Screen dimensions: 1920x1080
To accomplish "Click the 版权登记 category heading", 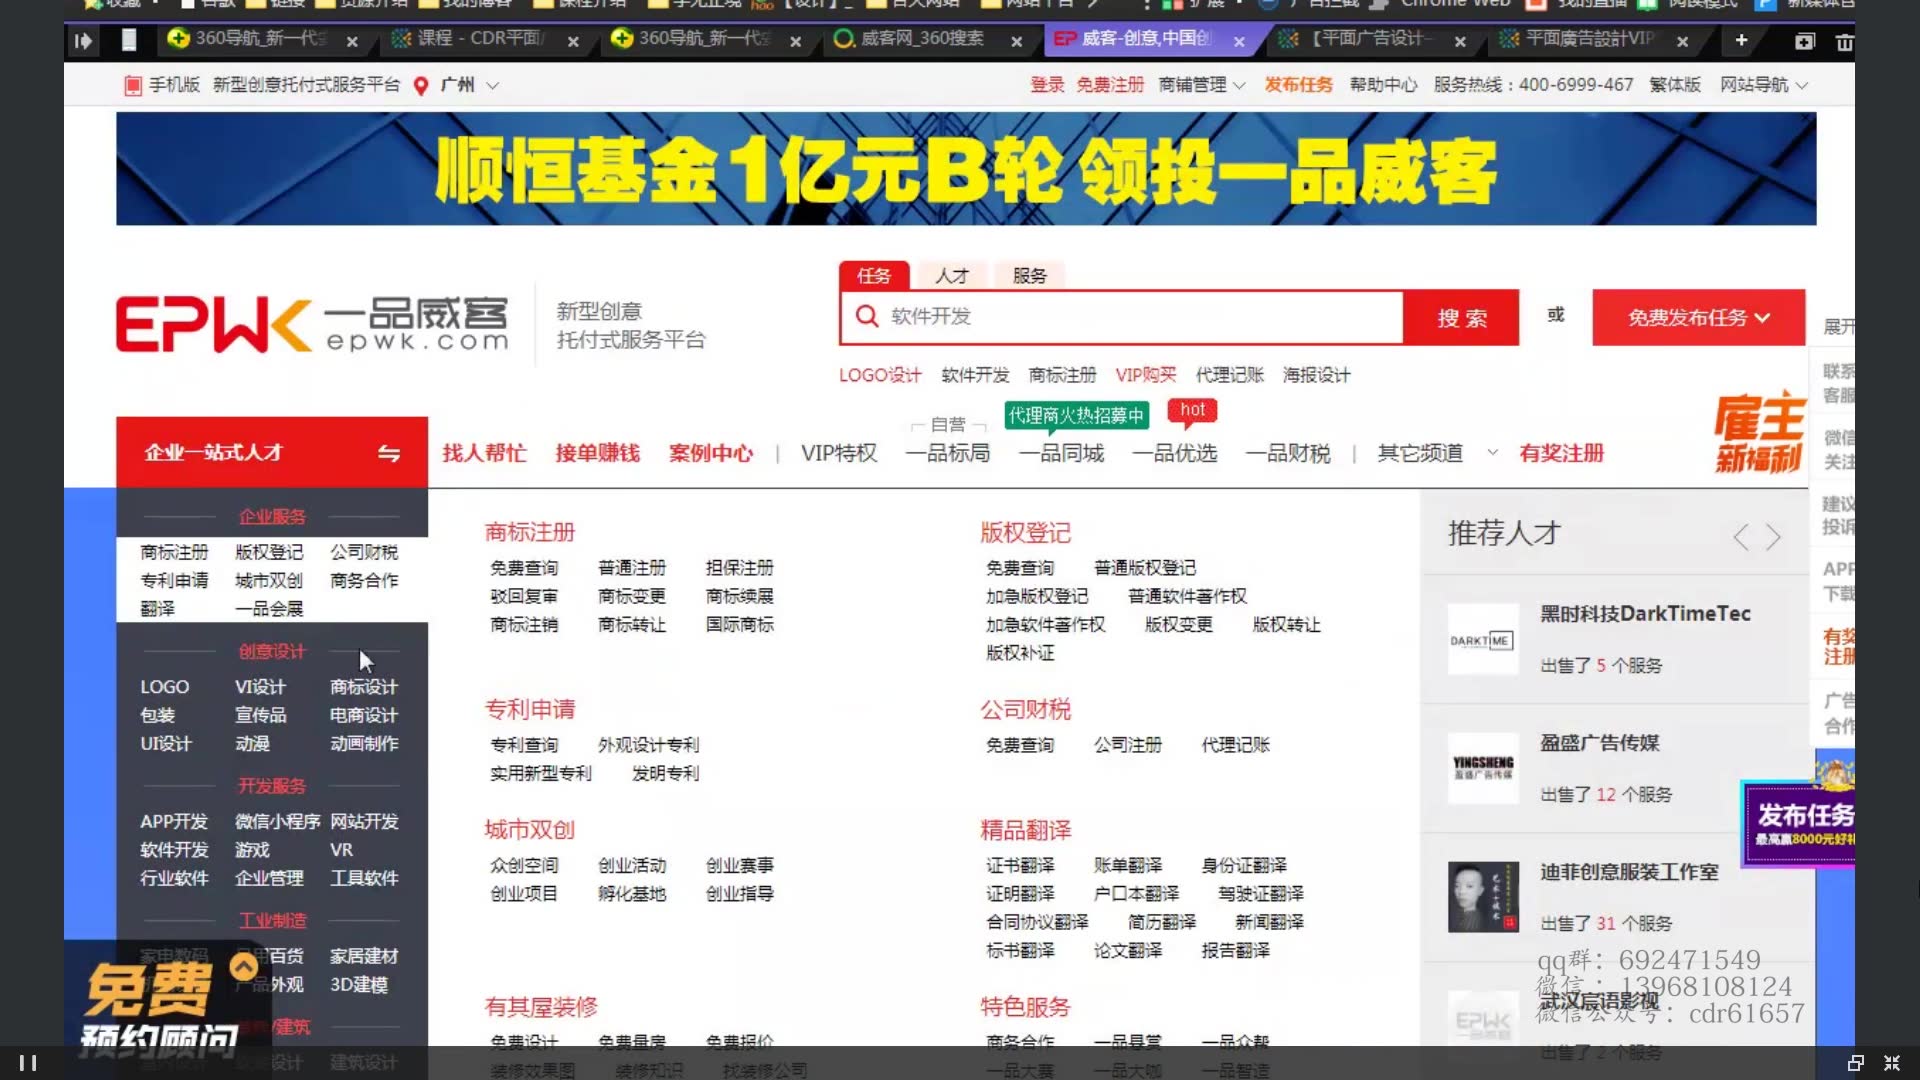I will pyautogui.click(x=1025, y=532).
